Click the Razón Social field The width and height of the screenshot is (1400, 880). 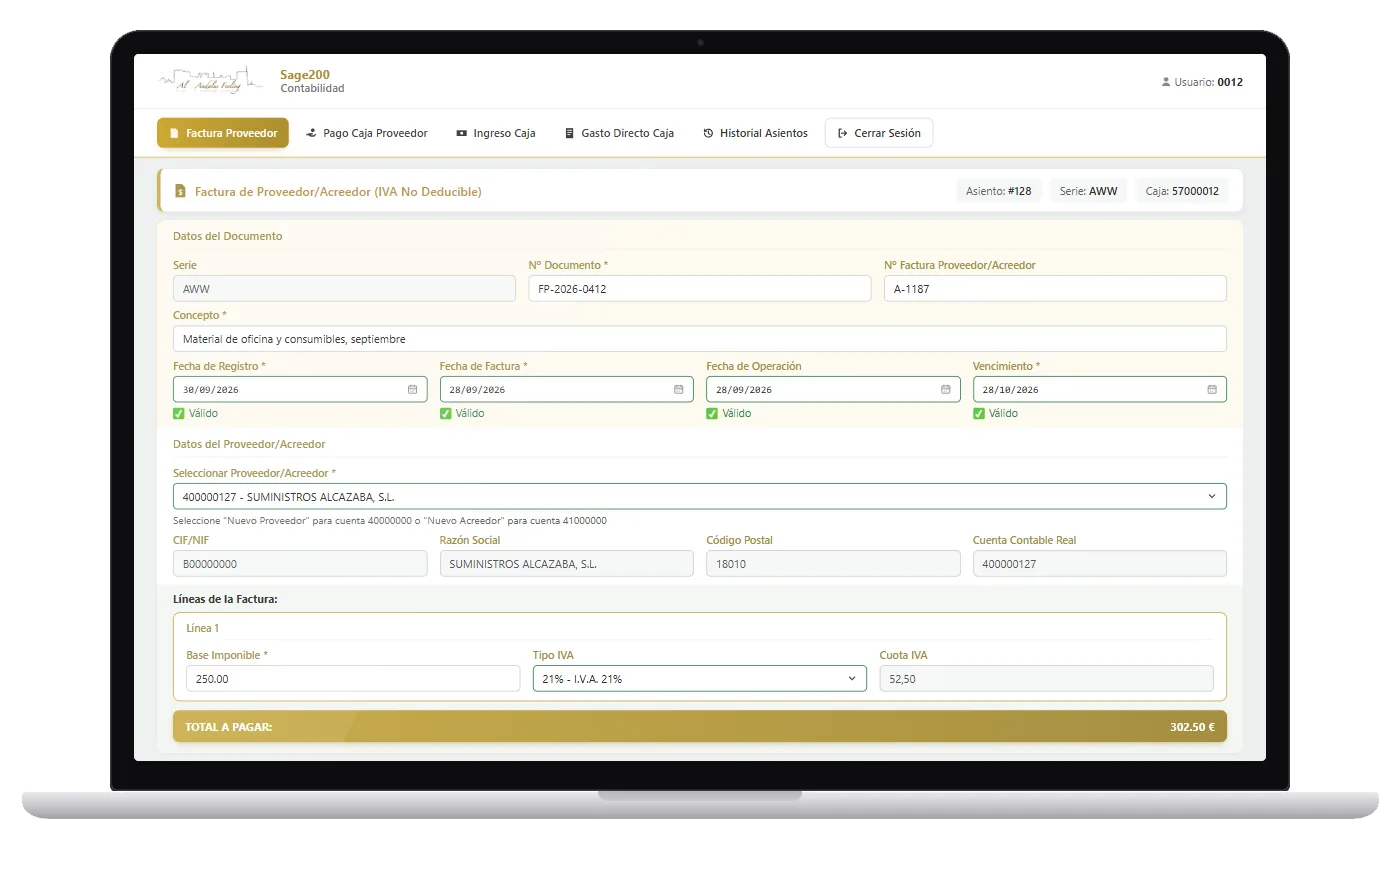(567, 563)
